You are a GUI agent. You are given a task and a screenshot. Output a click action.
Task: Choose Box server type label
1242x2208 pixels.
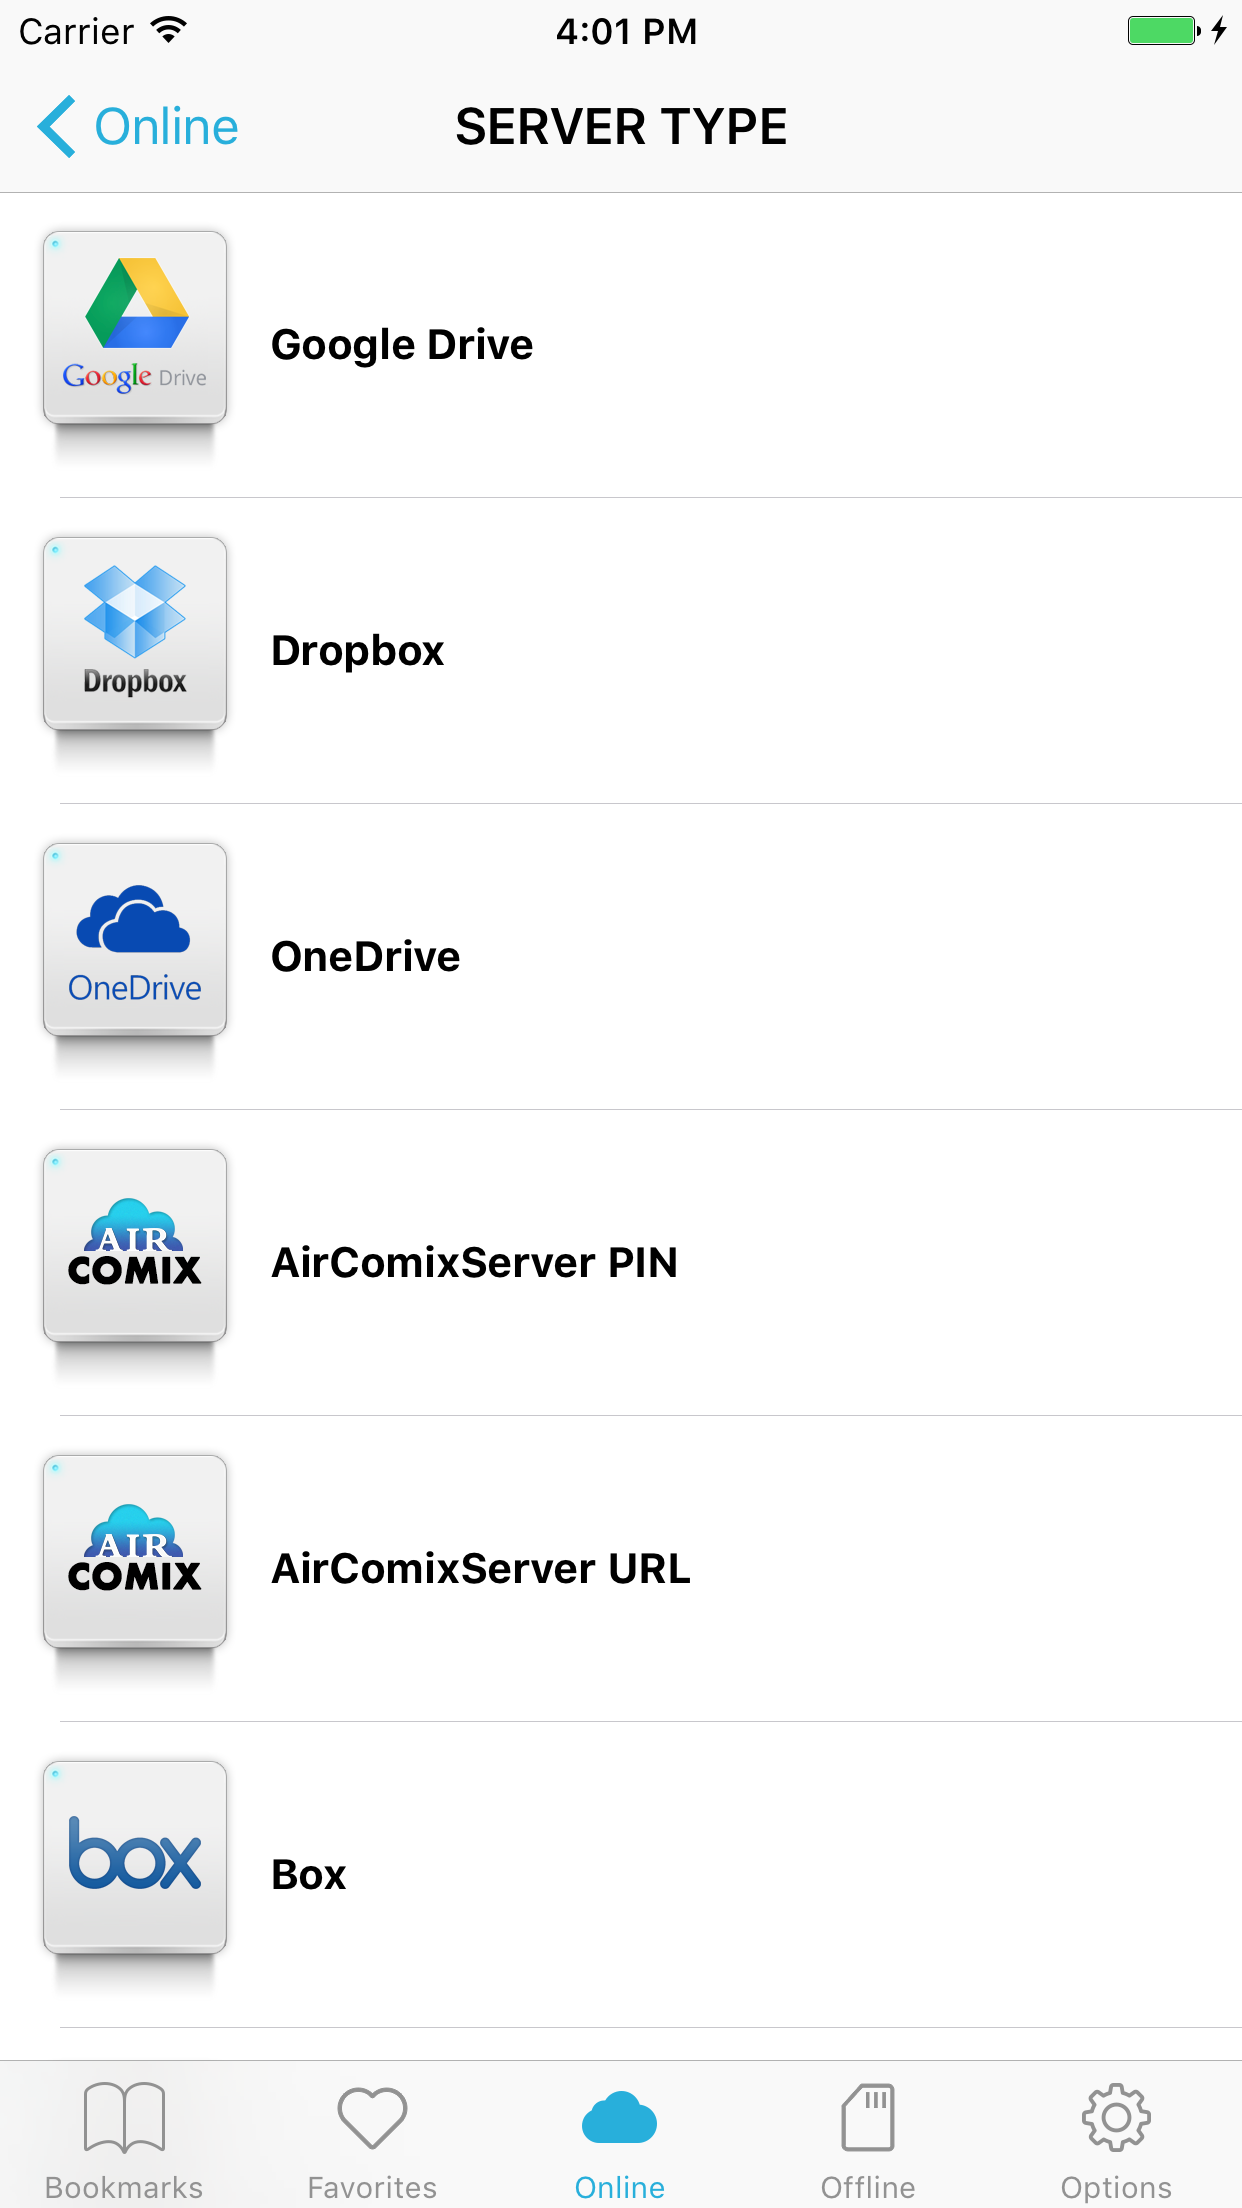(309, 1875)
